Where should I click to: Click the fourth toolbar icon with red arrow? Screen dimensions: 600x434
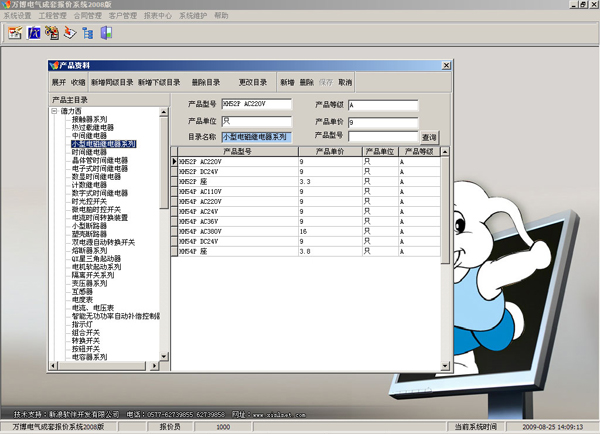(x=69, y=33)
